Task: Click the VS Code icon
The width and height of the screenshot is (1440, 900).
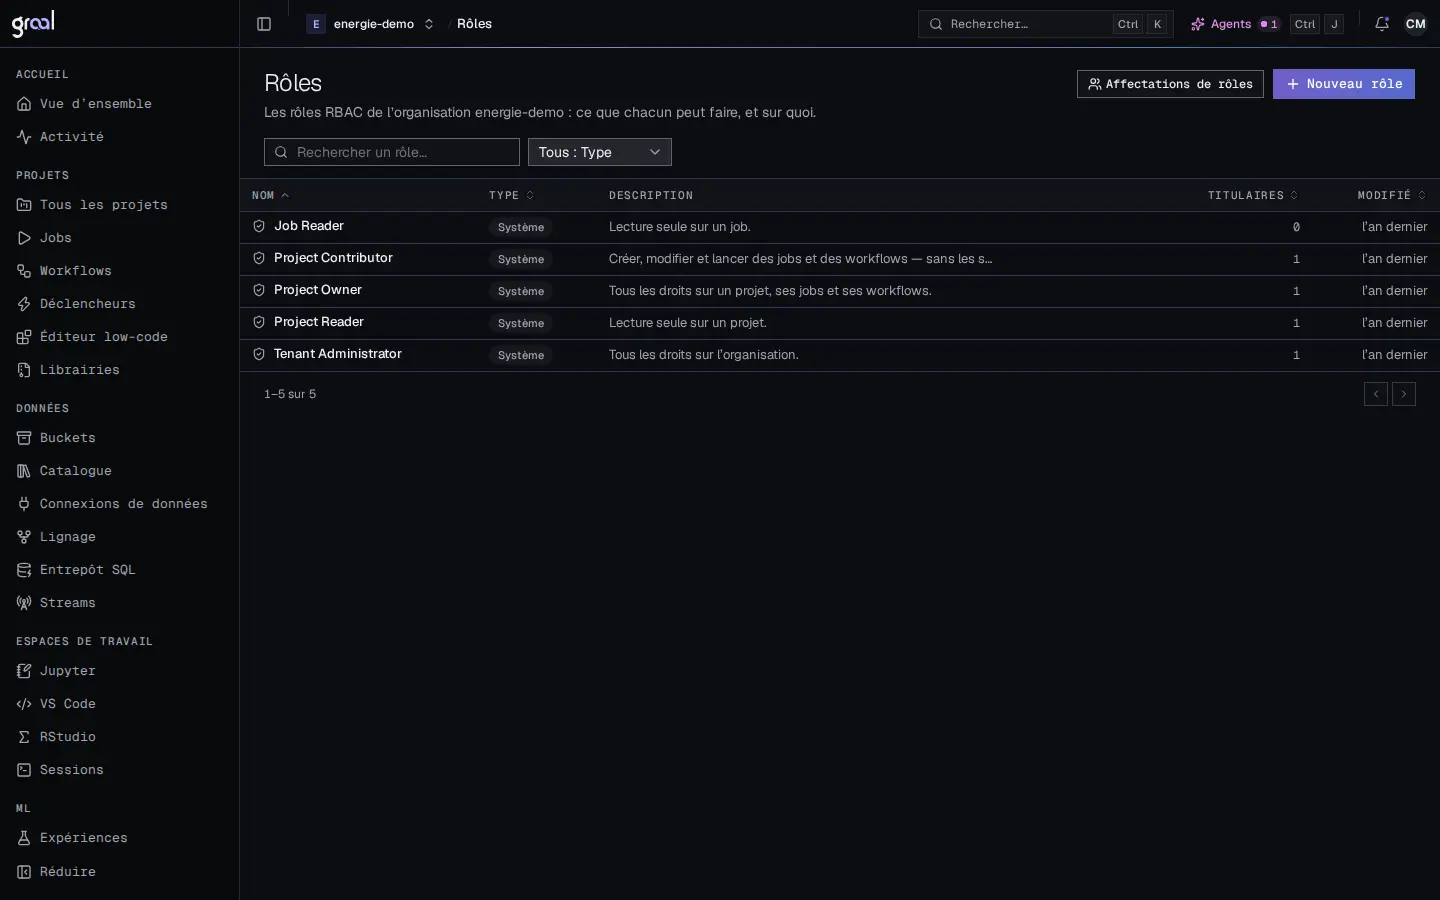Action: point(24,704)
